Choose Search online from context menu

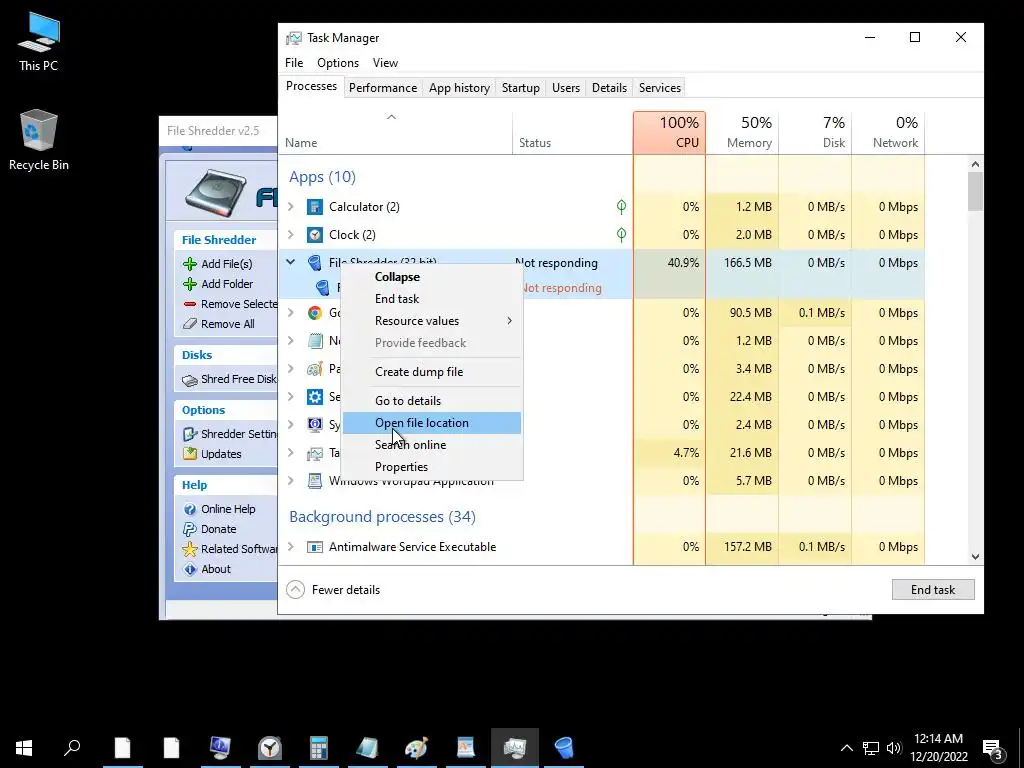[432, 445]
